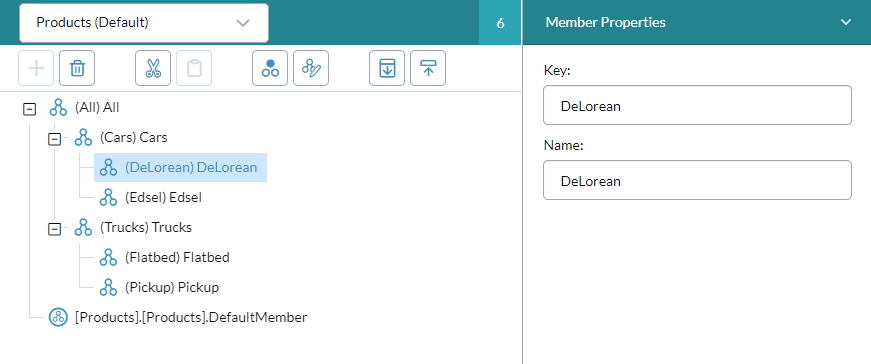Click the export up-arrow icon
This screenshot has width=871, height=364.
coord(428,68)
